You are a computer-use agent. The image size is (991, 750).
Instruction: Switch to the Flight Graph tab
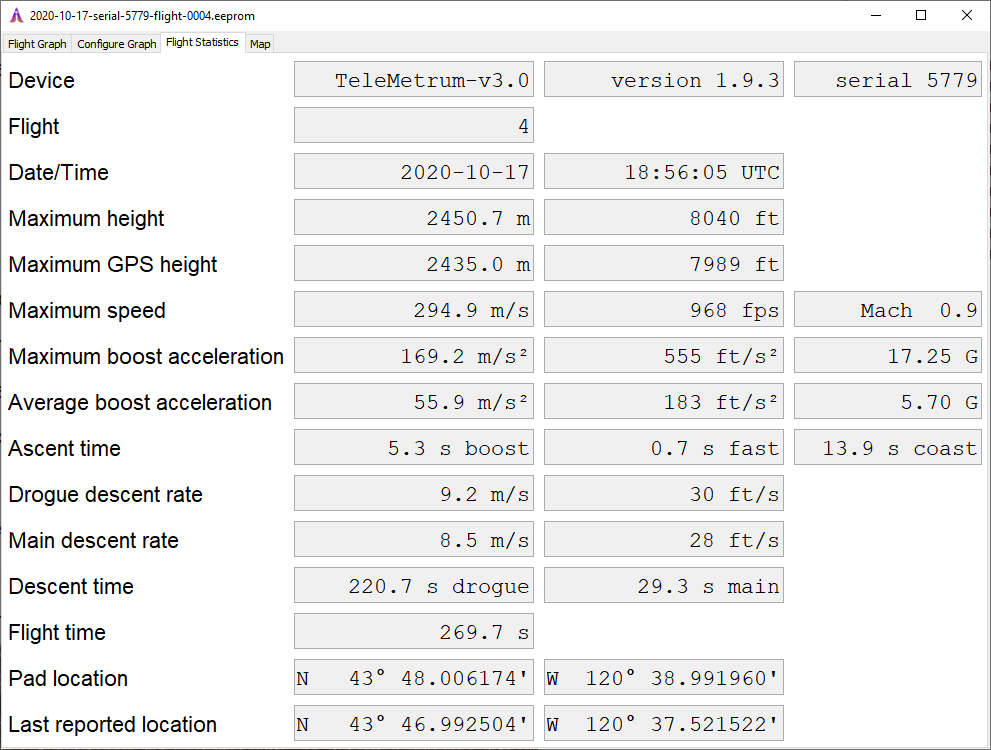pyautogui.click(x=37, y=44)
